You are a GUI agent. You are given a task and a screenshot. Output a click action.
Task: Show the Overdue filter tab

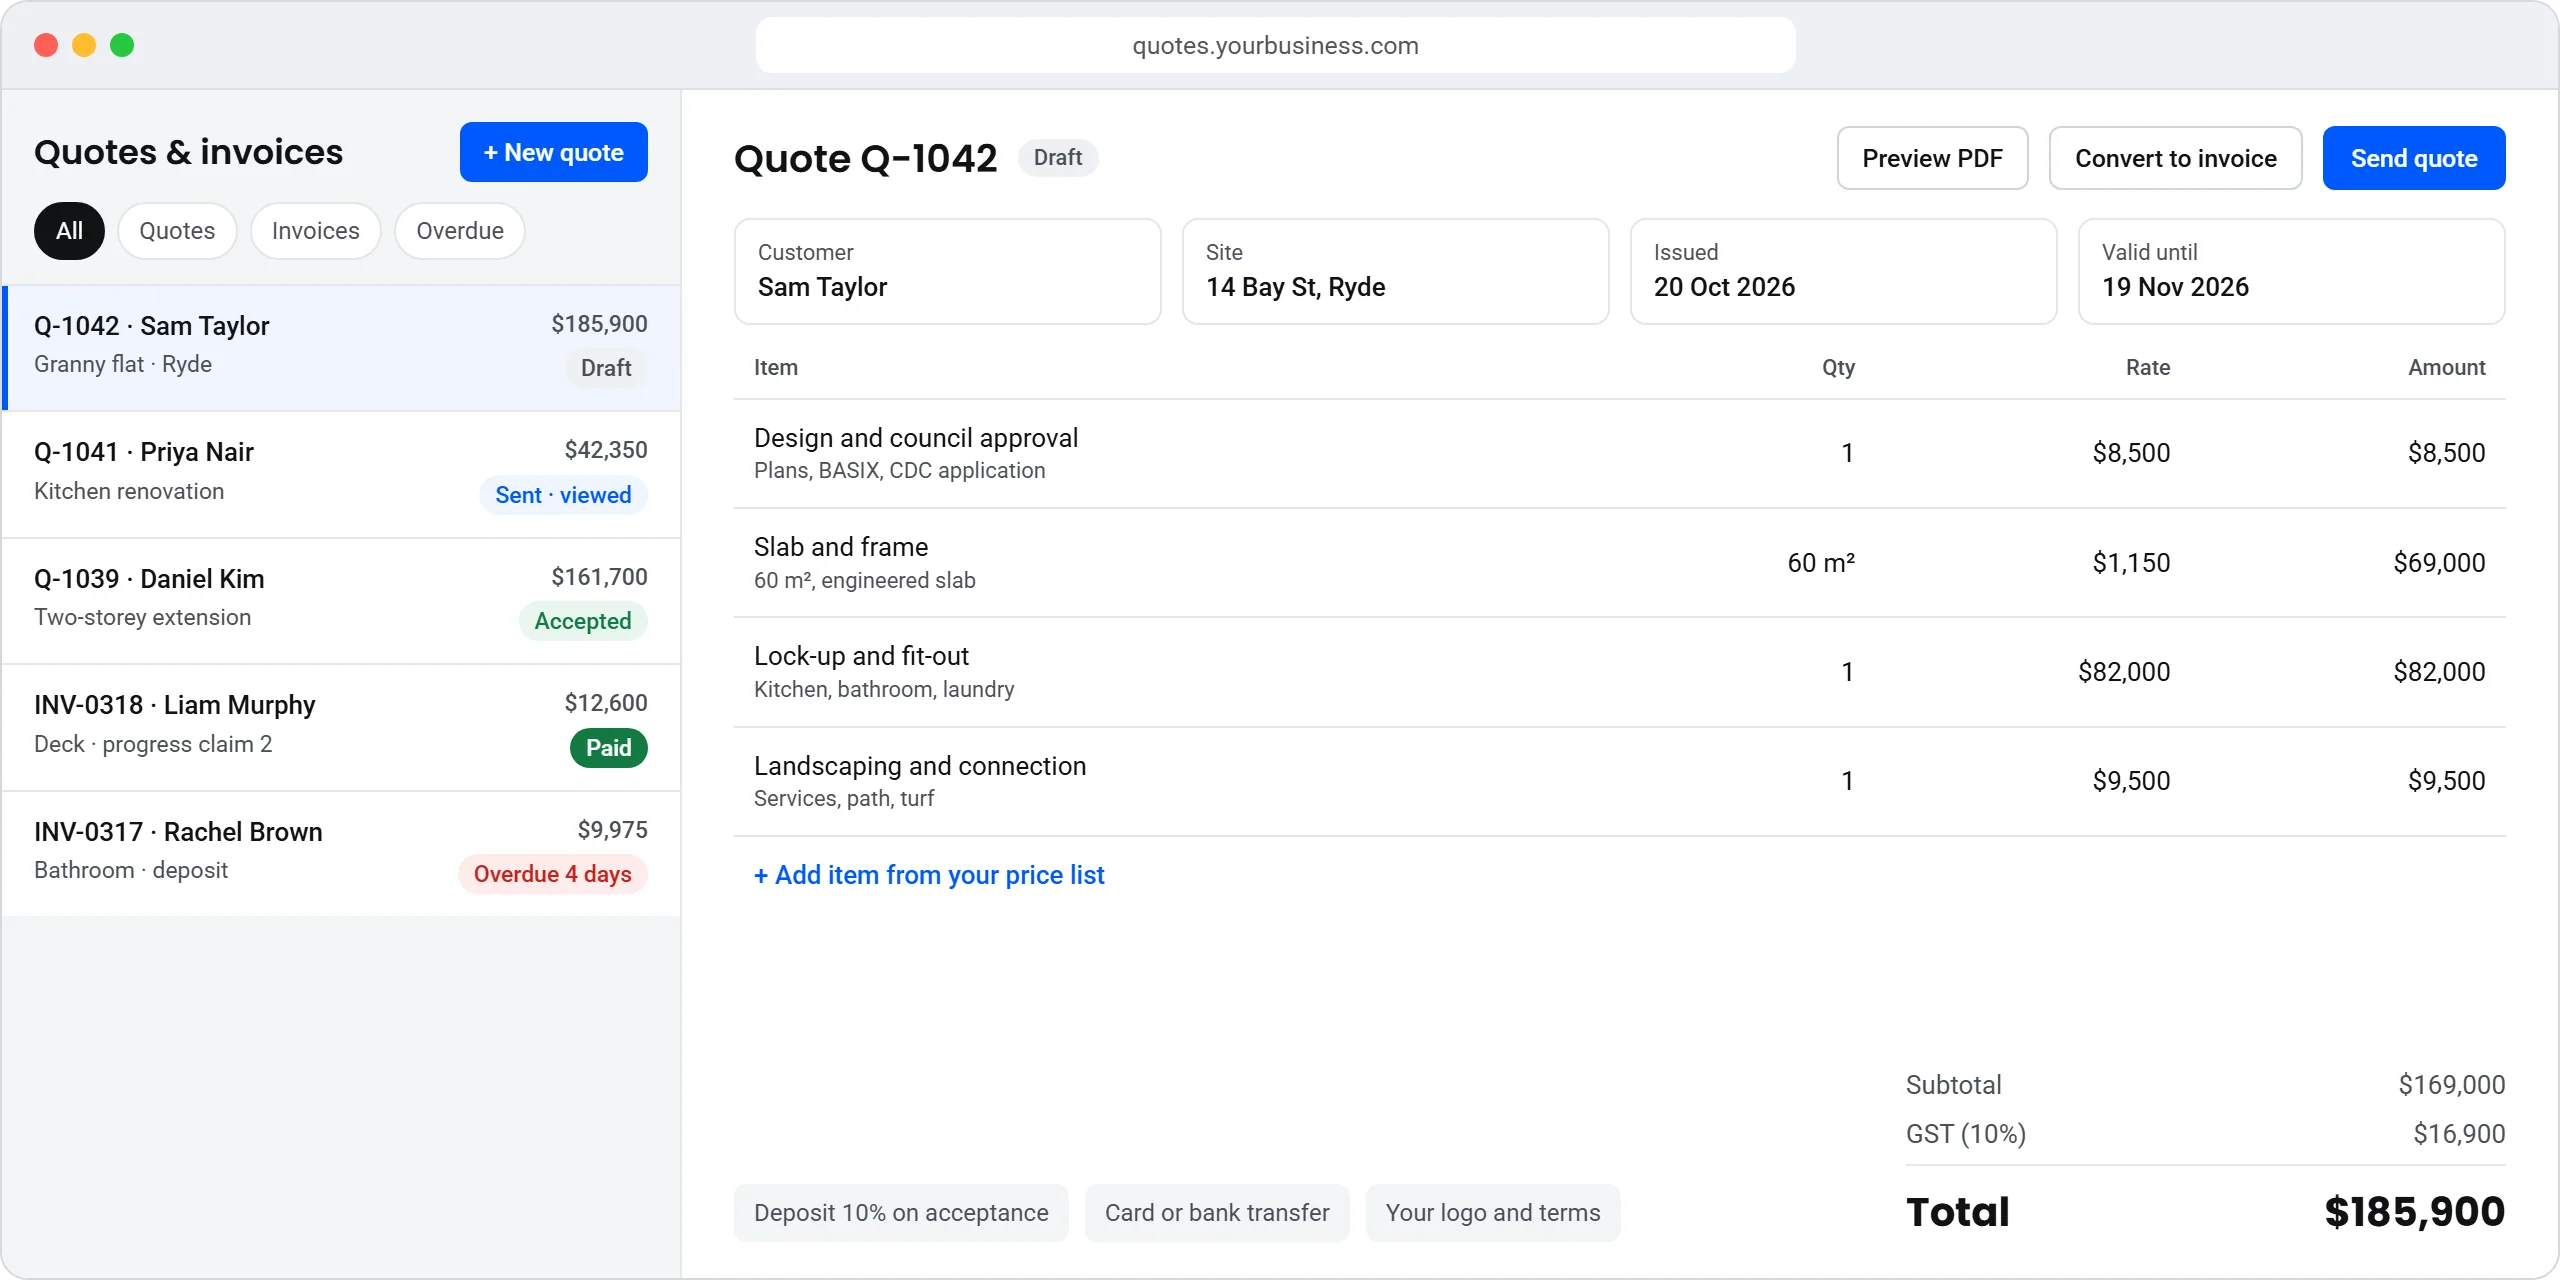pyautogui.click(x=459, y=231)
